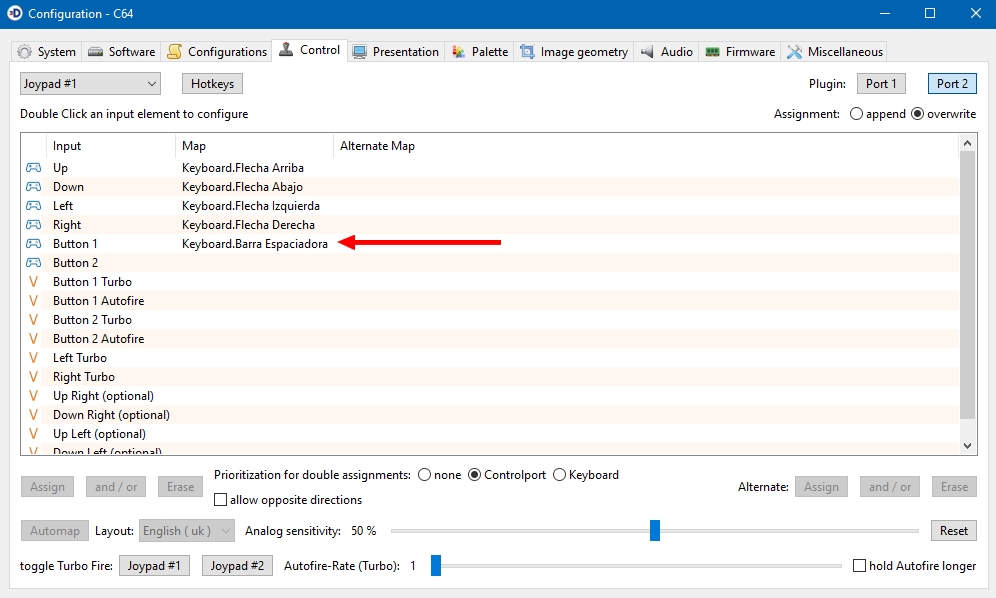Screen dimensions: 996x598
Task: Click the System tab gear icon
Action: click(x=24, y=52)
